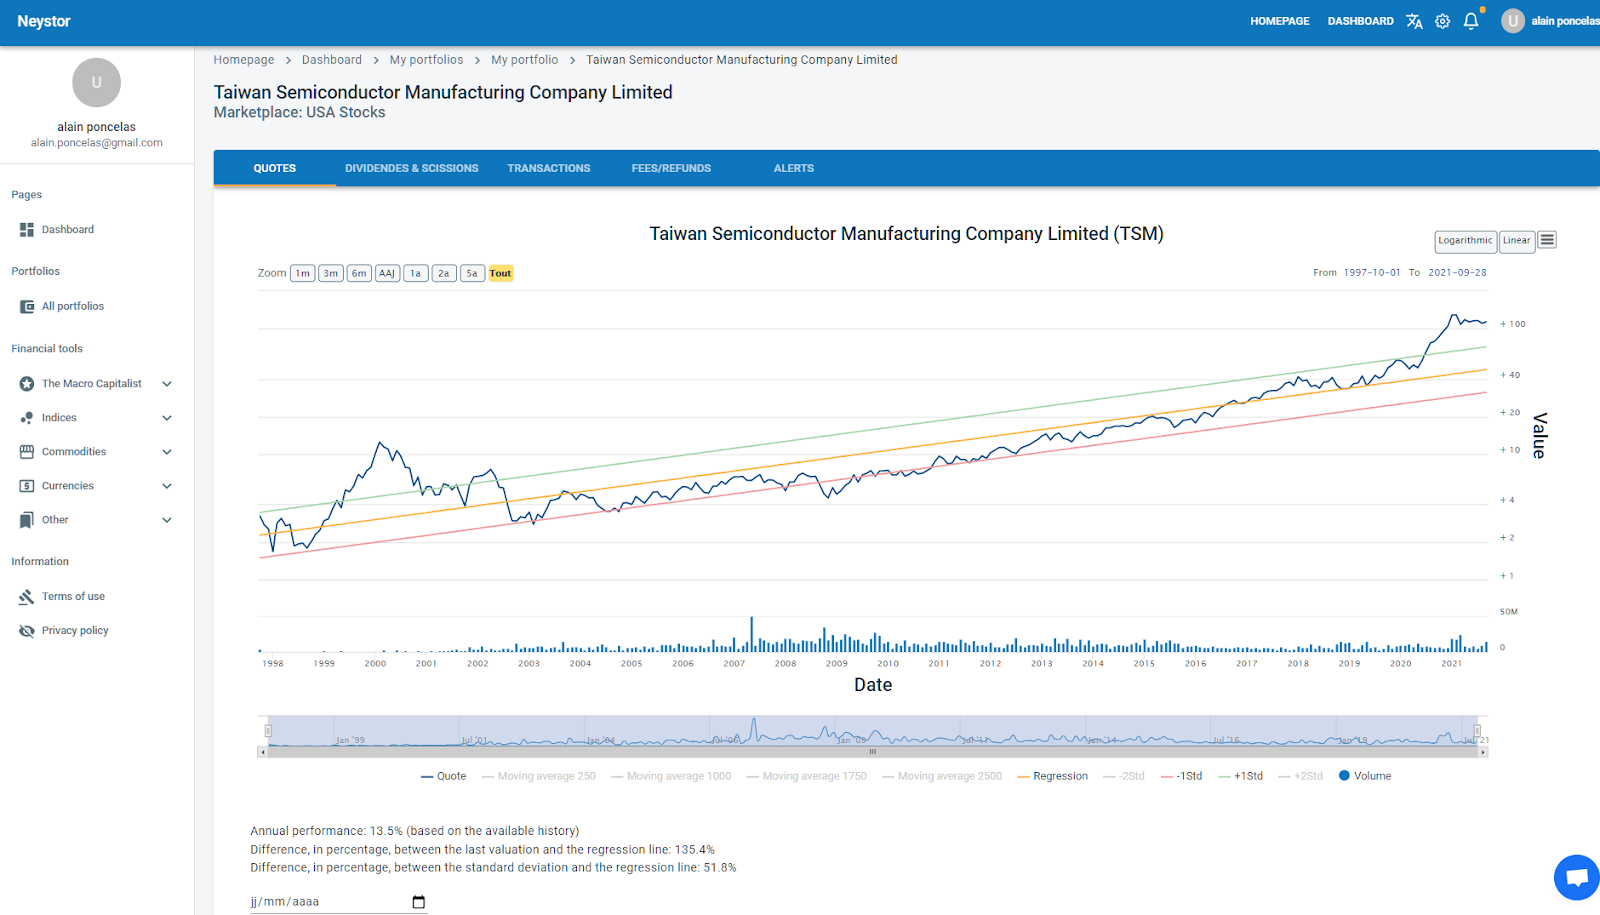This screenshot has height=915, width=1600.
Task: Click right handle of chart navigator
Action: click(x=1477, y=731)
